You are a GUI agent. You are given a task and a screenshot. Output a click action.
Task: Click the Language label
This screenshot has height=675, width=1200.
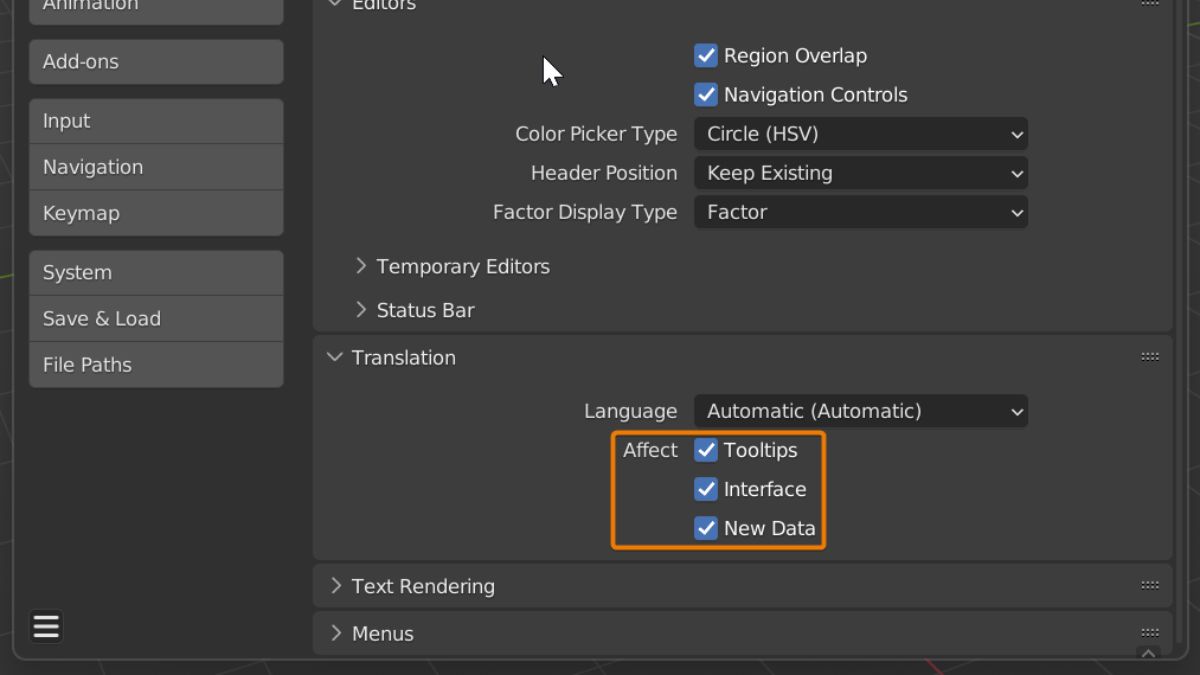click(x=630, y=411)
